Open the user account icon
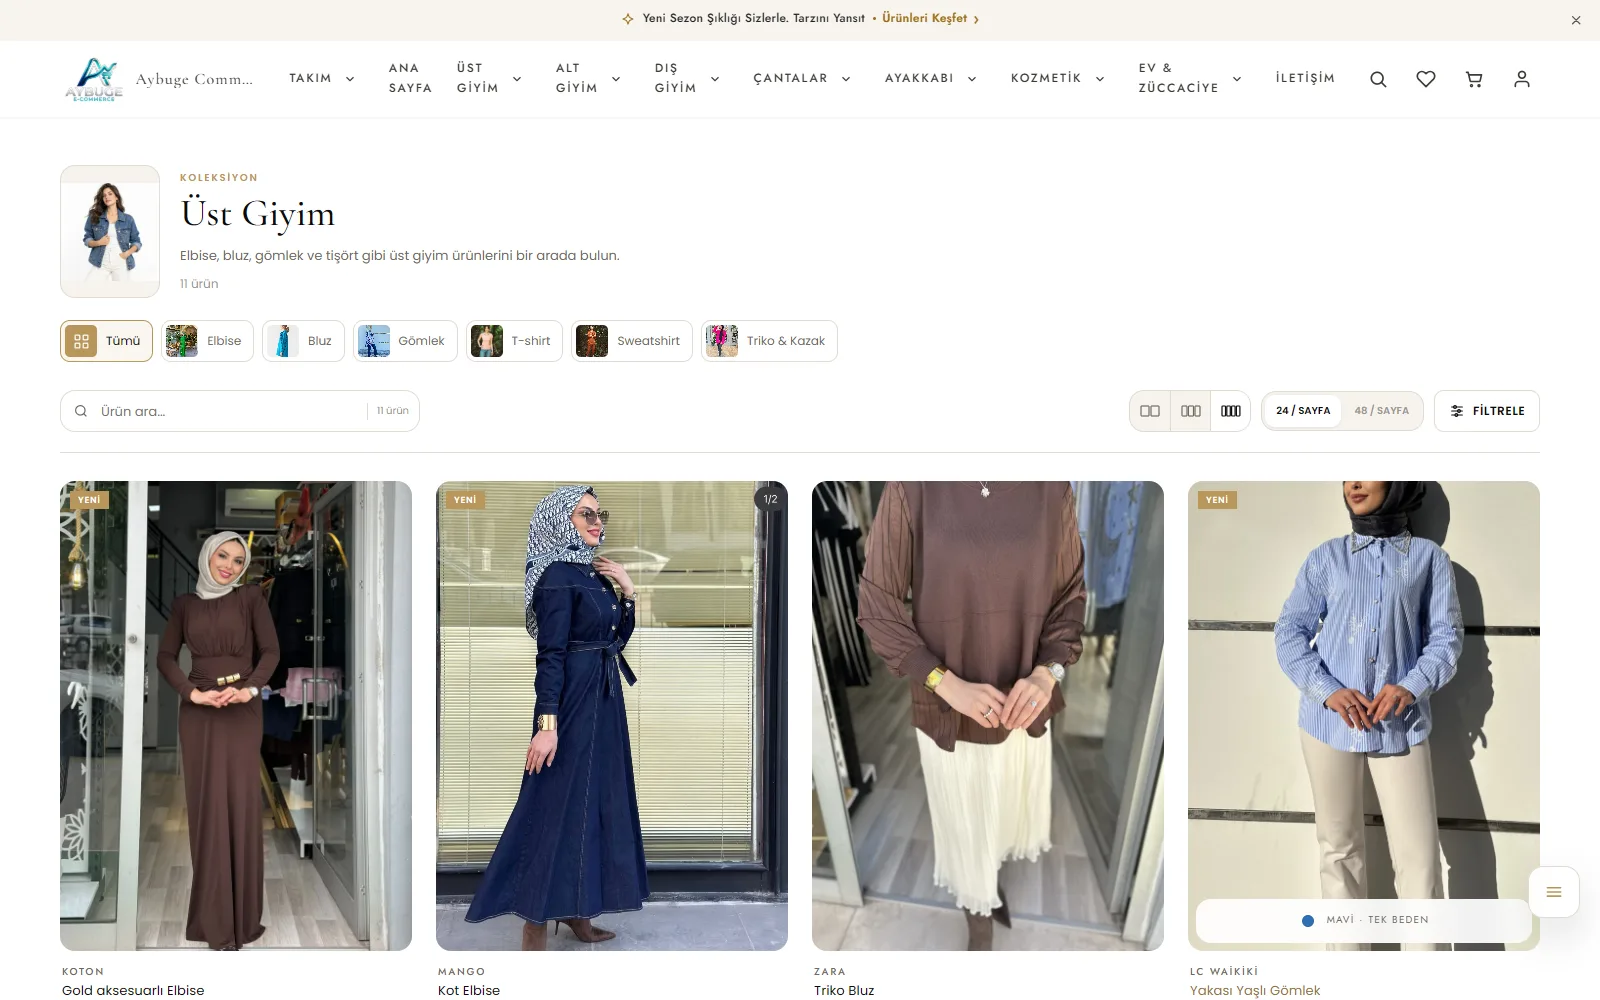The width and height of the screenshot is (1600, 1000). [1522, 79]
